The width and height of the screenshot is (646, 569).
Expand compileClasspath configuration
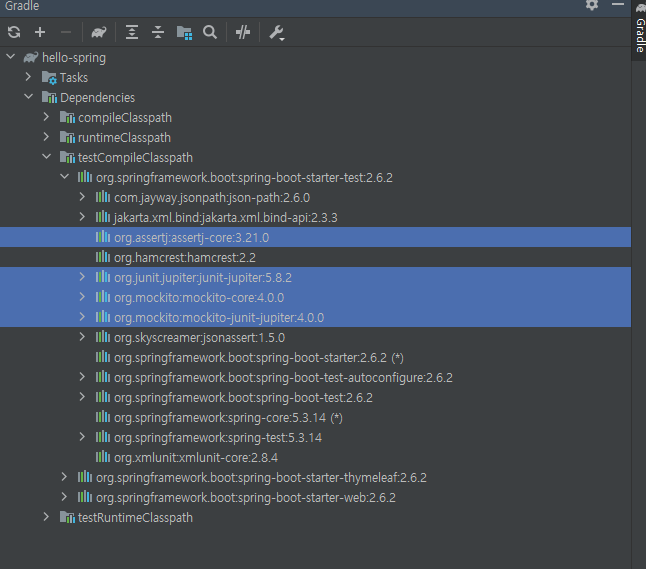pos(47,117)
